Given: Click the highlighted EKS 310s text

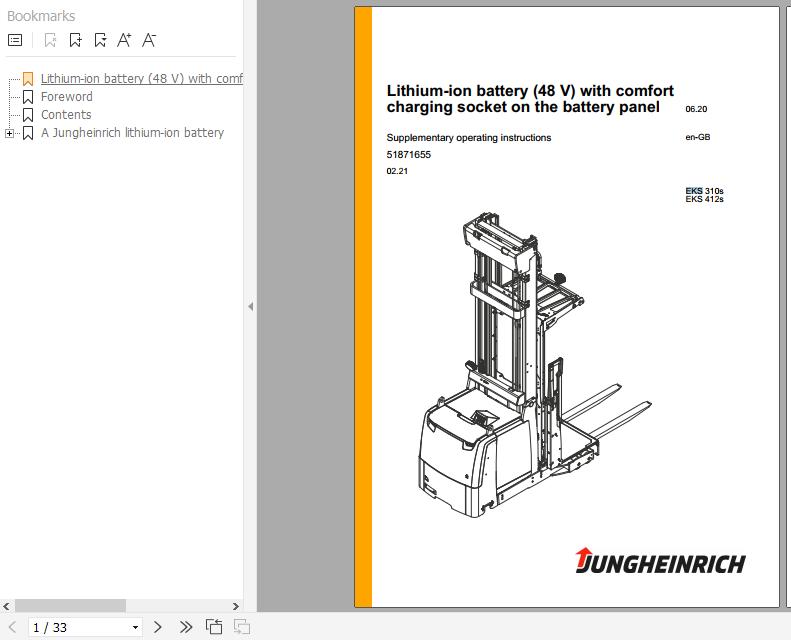Looking at the screenshot, I should 704,191.
